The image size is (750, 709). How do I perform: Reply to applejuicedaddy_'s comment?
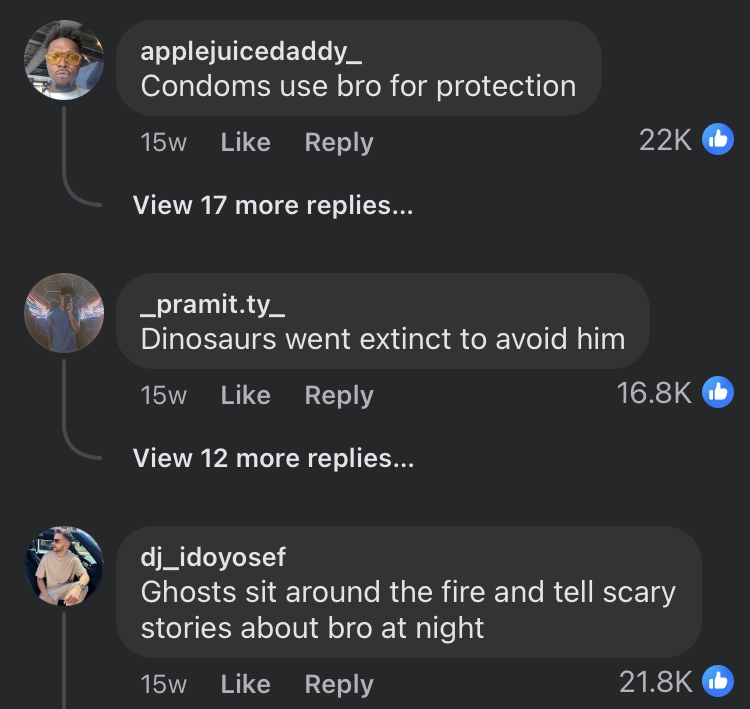click(x=338, y=143)
